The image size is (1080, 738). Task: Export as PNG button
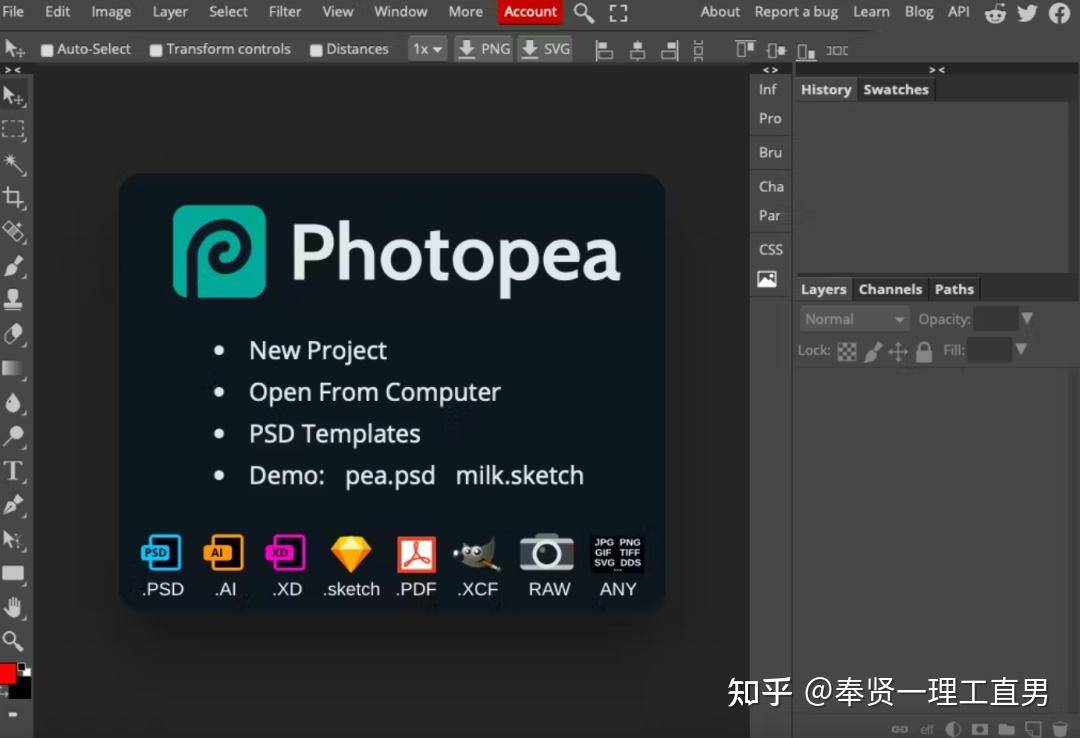pyautogui.click(x=484, y=50)
